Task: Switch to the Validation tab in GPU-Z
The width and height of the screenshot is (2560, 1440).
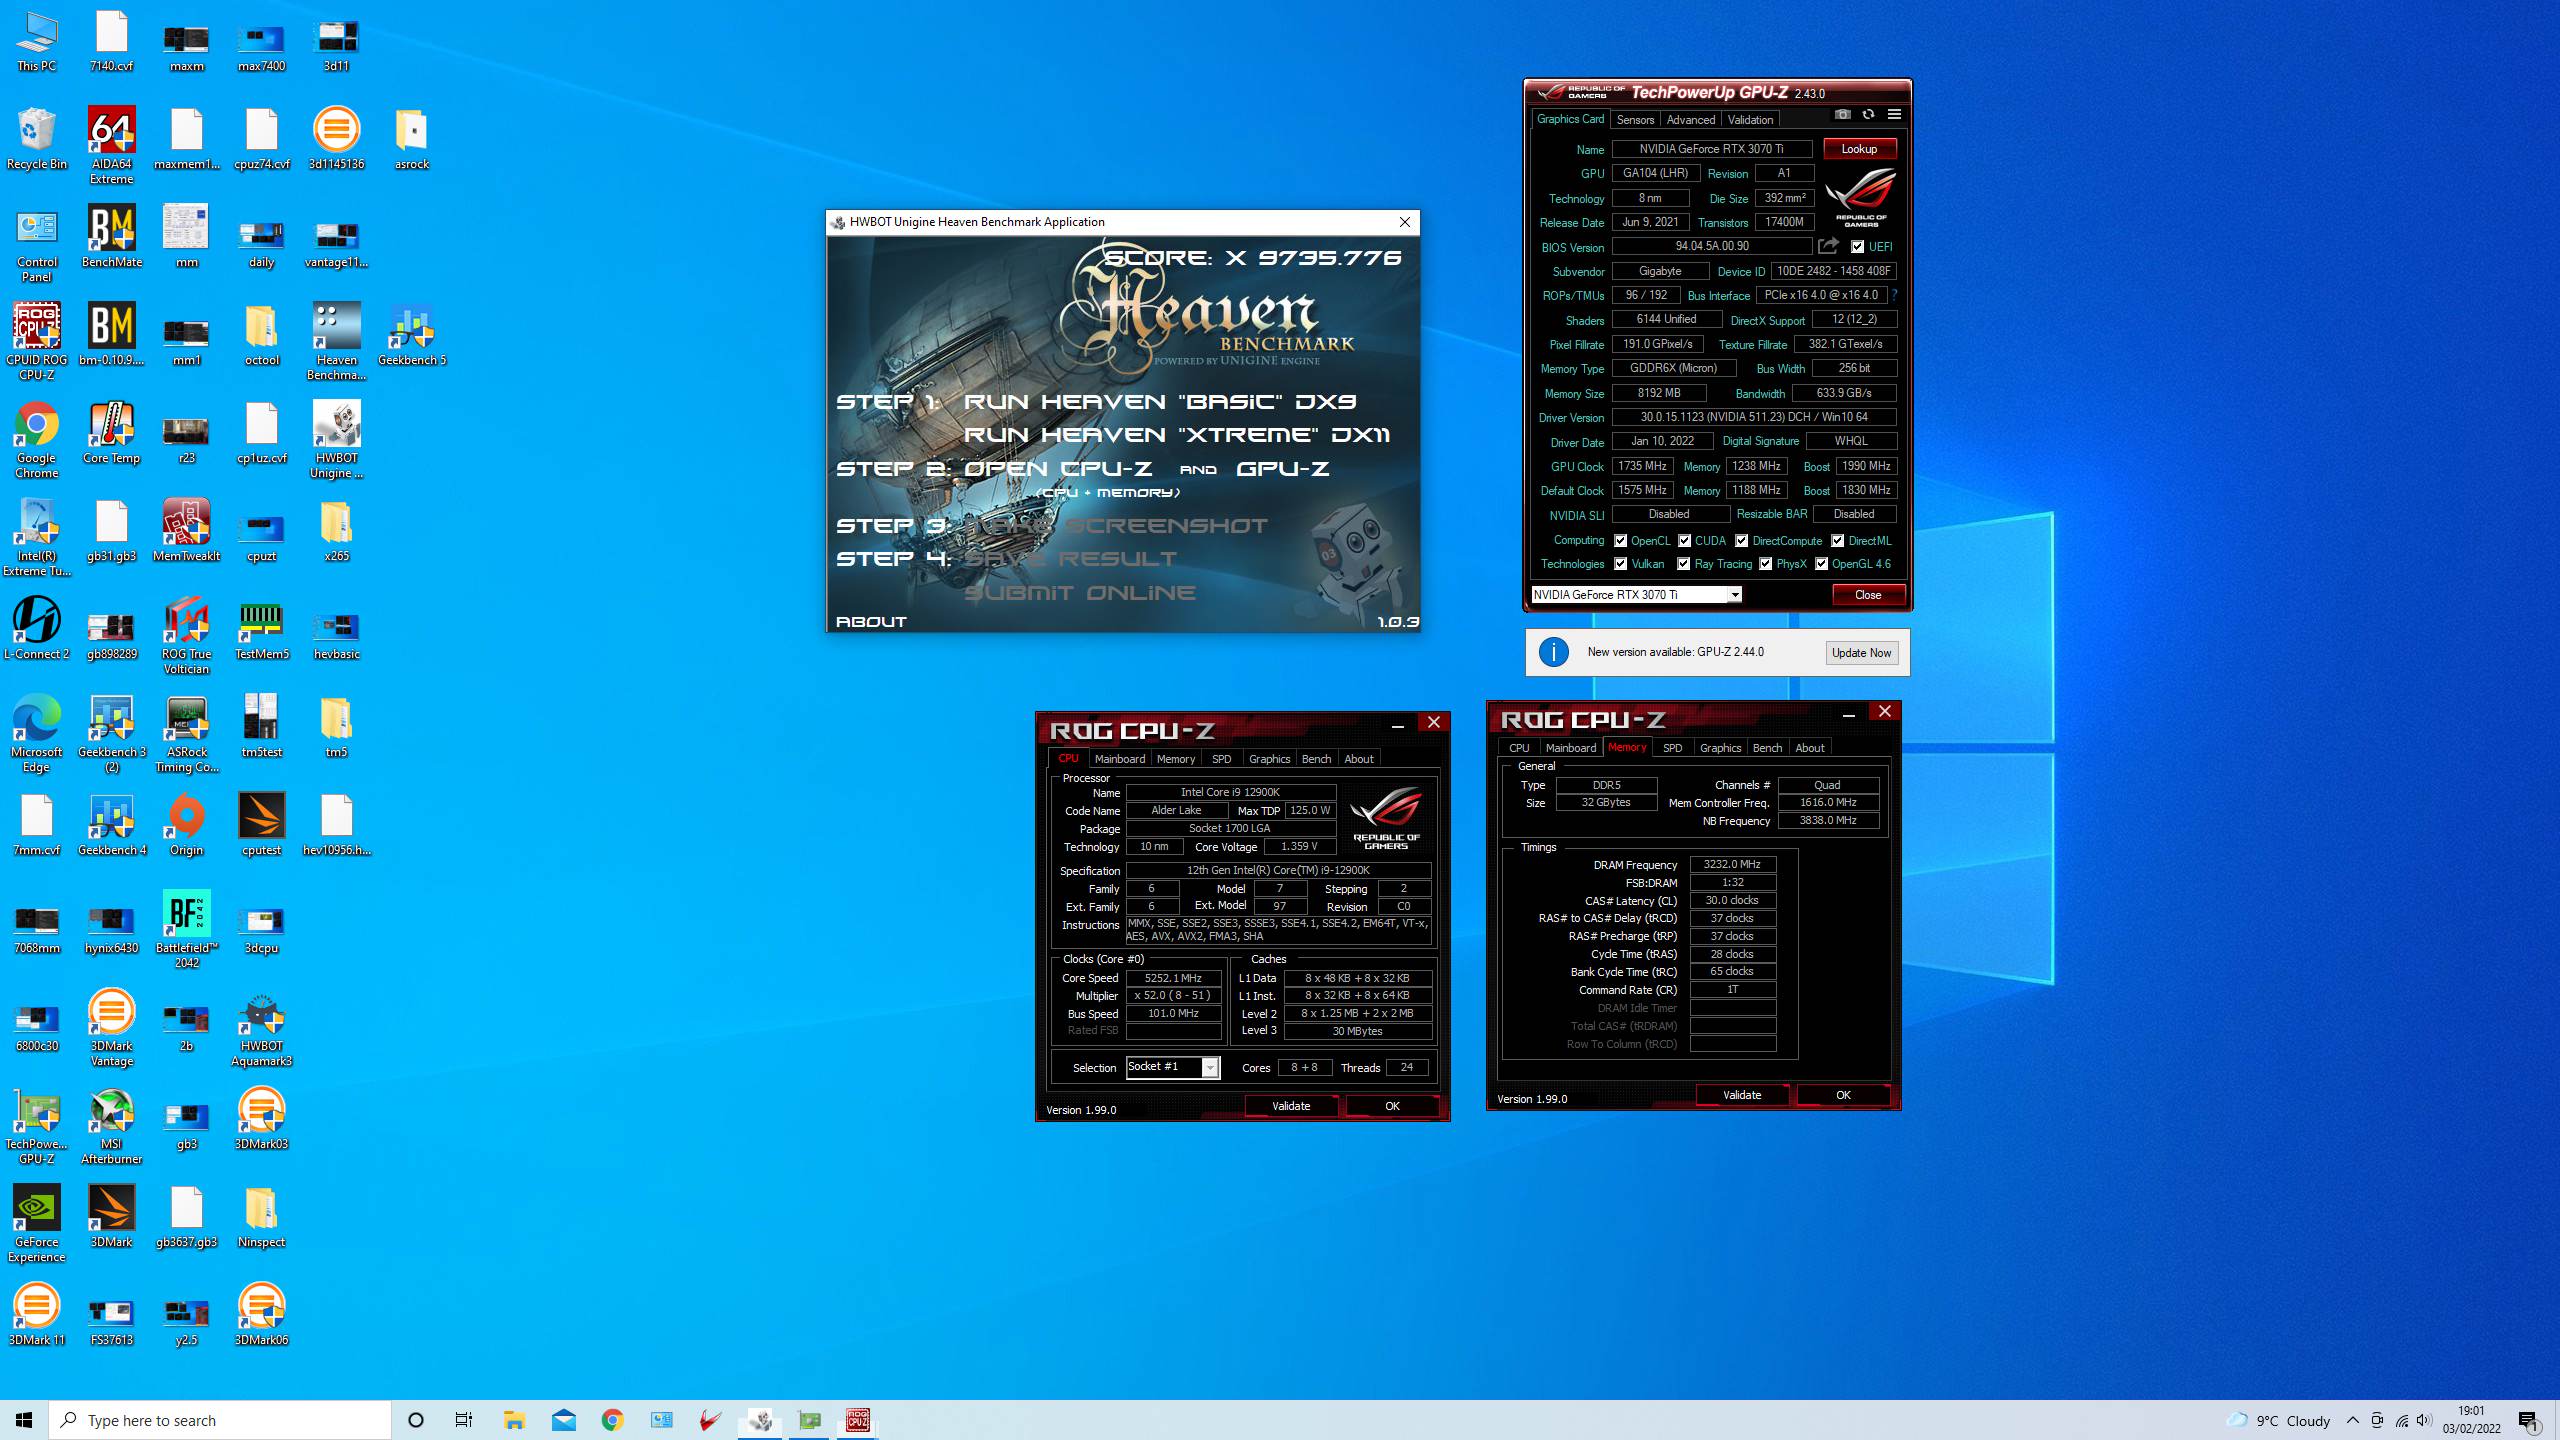Action: pyautogui.click(x=1750, y=119)
